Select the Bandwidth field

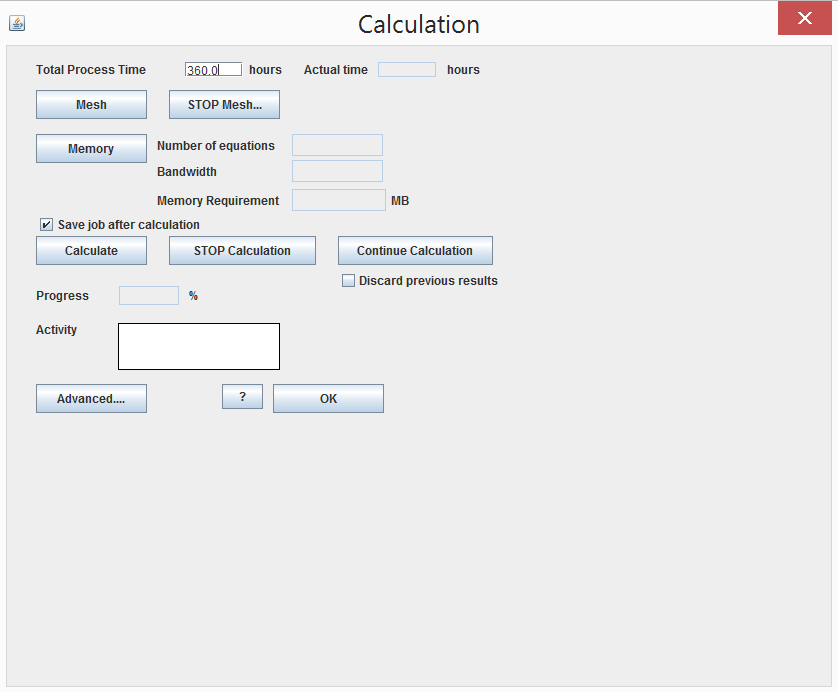(x=337, y=172)
